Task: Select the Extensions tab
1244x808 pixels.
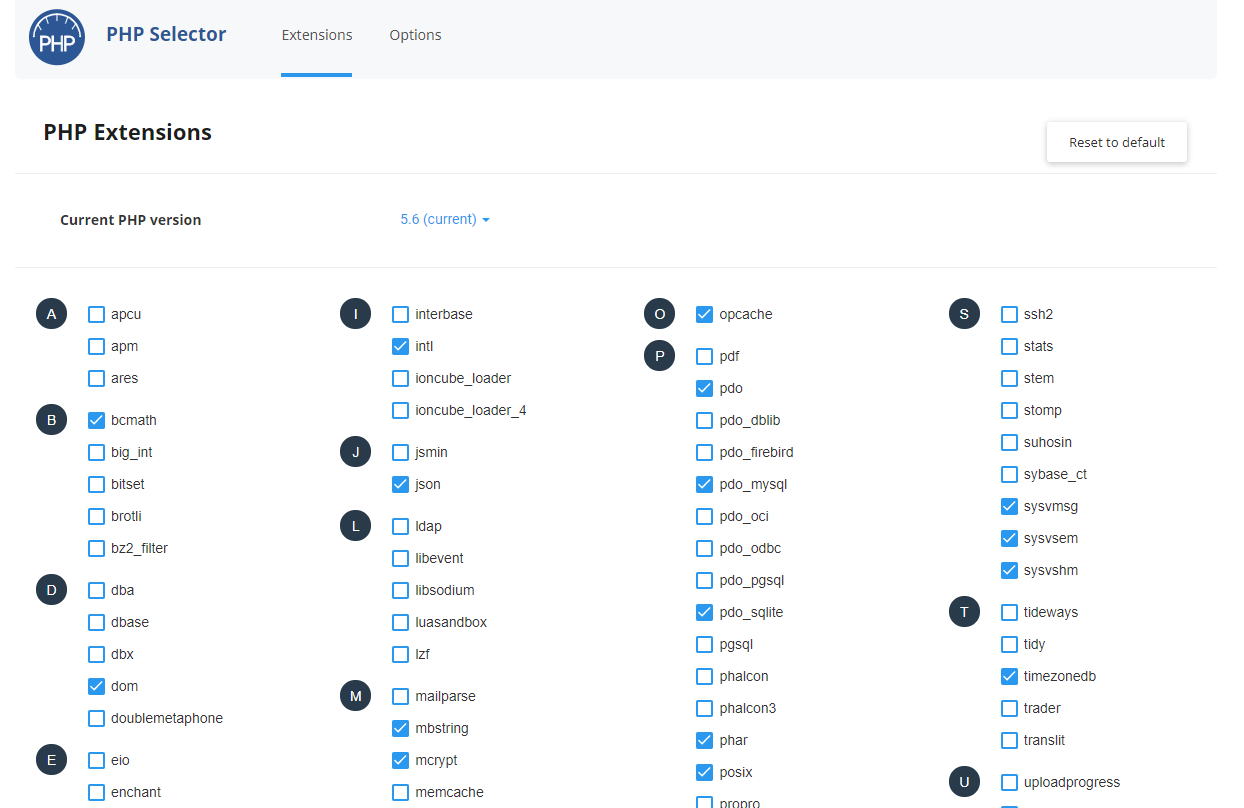Action: pyautogui.click(x=316, y=34)
